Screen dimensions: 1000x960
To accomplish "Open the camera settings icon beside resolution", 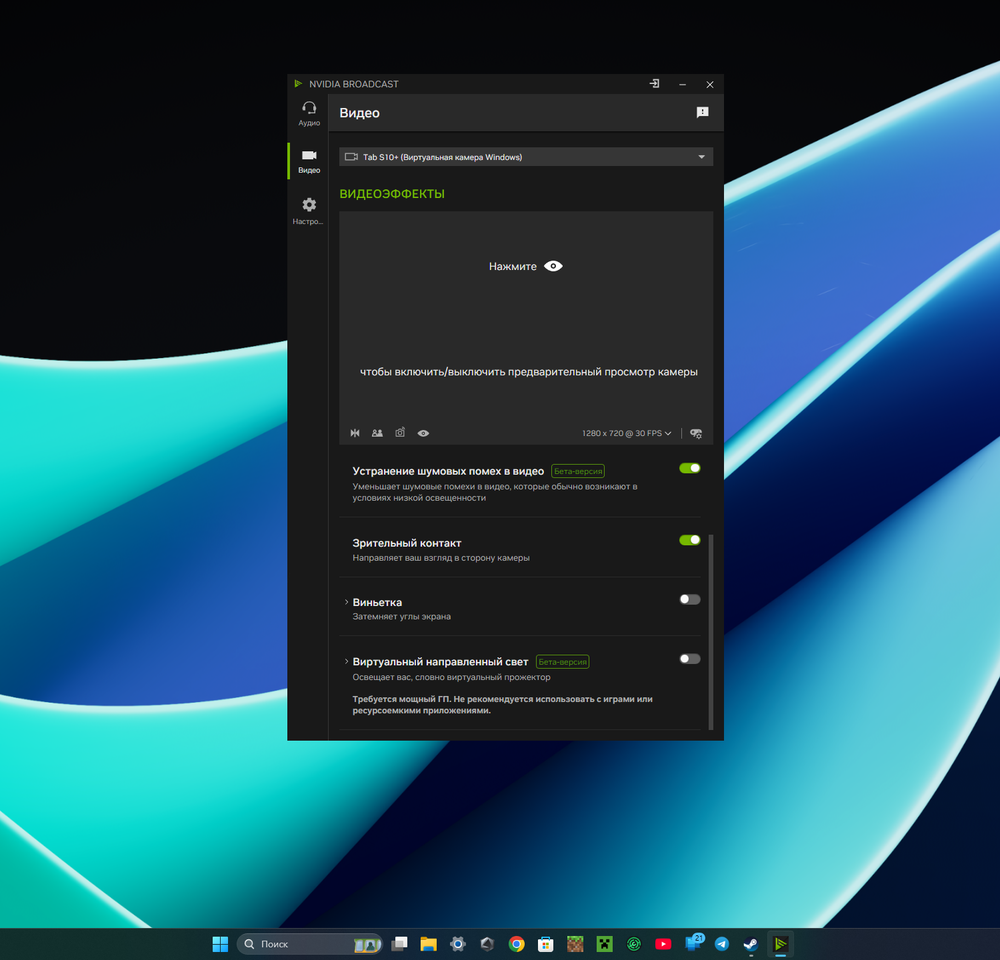I will tap(696, 433).
